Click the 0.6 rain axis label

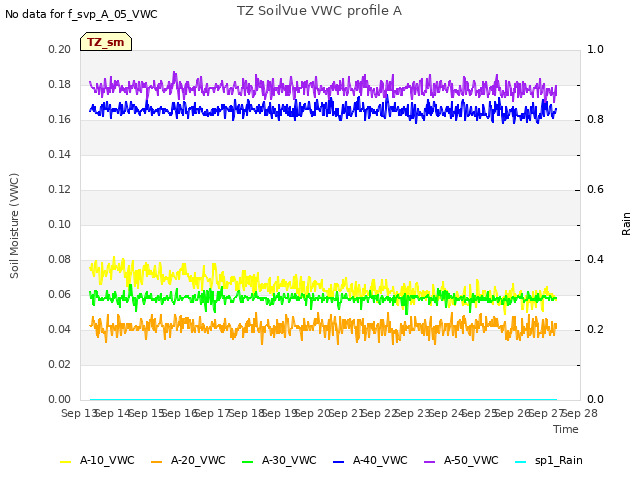[595, 189]
